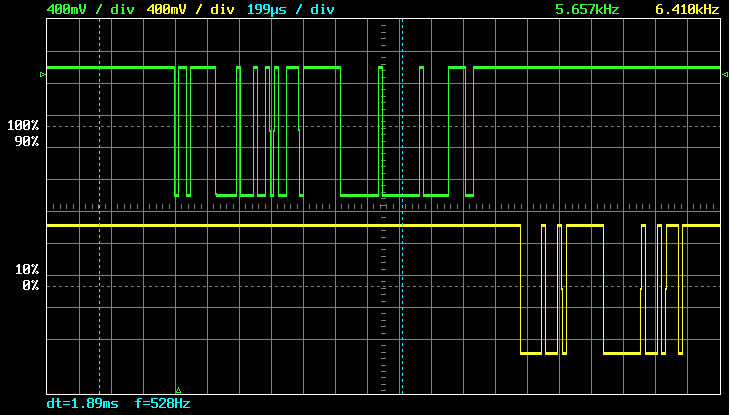Click the green trigger position triangle at bottom
729x415 pixels.
(x=178, y=390)
